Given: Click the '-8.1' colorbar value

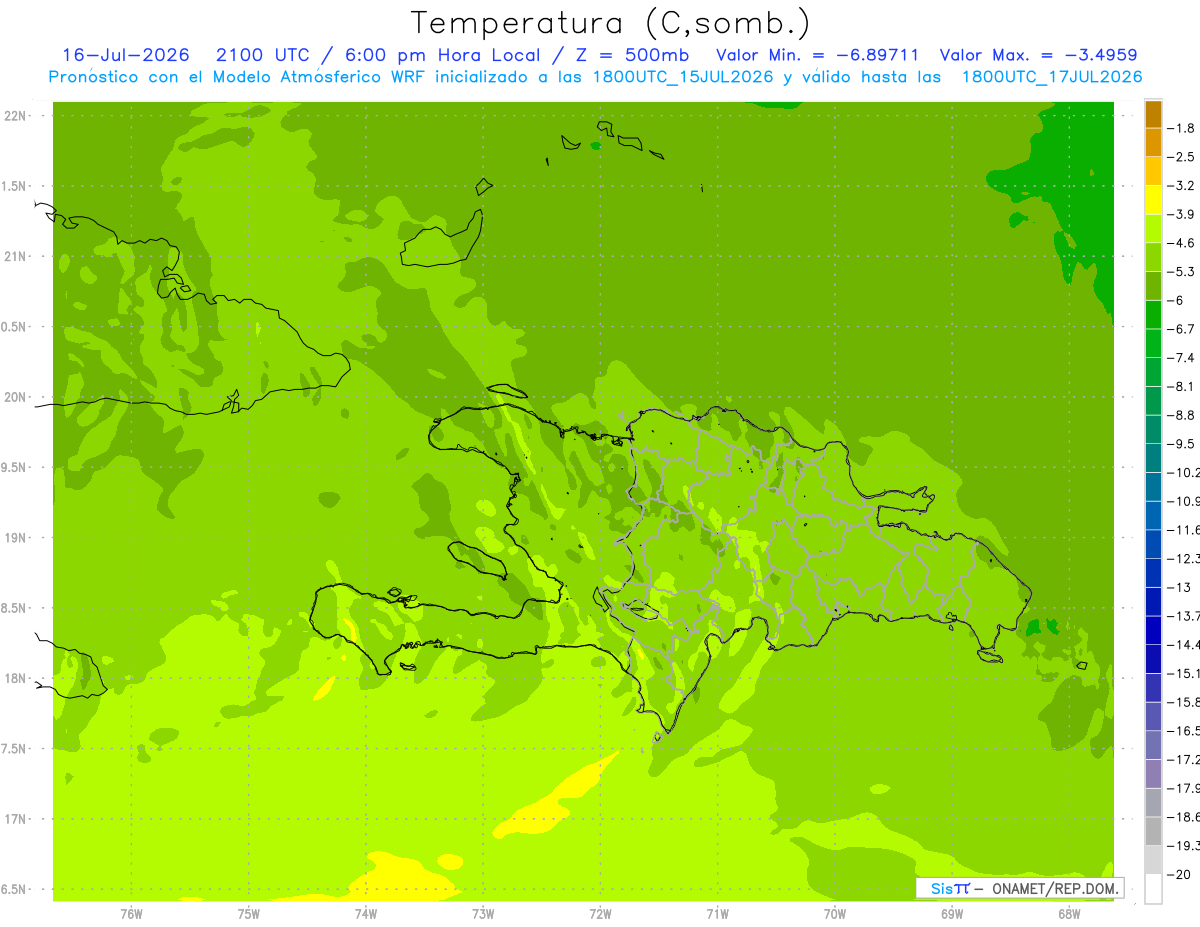Looking at the screenshot, I should (x=1183, y=386).
